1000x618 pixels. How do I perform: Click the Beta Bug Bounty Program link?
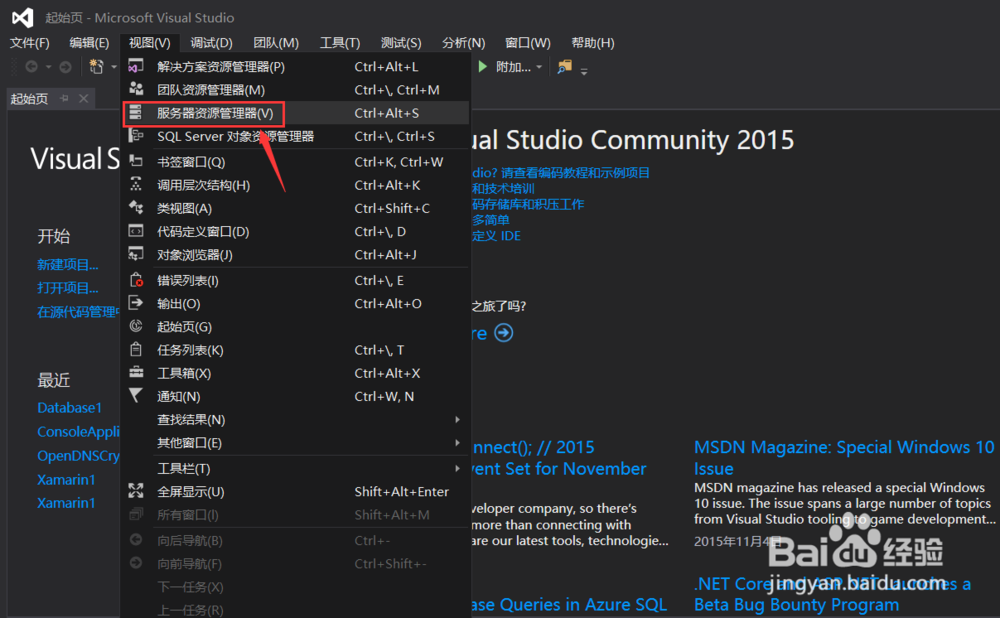[x=797, y=604]
